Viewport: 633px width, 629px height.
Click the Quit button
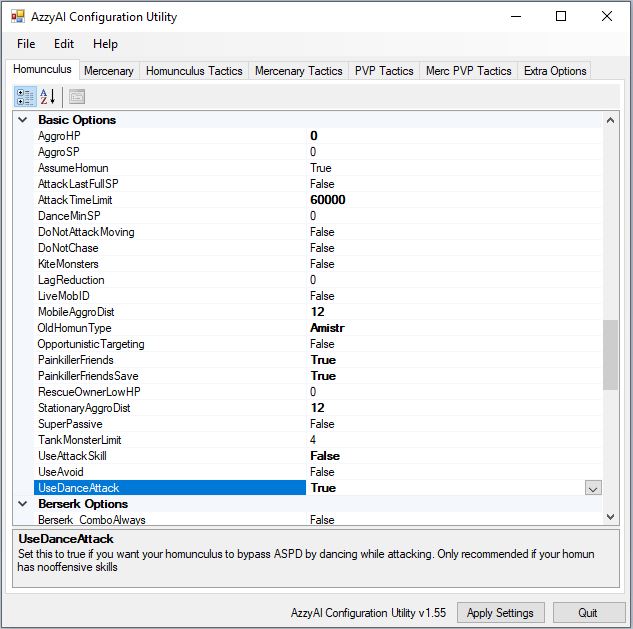pos(588,613)
